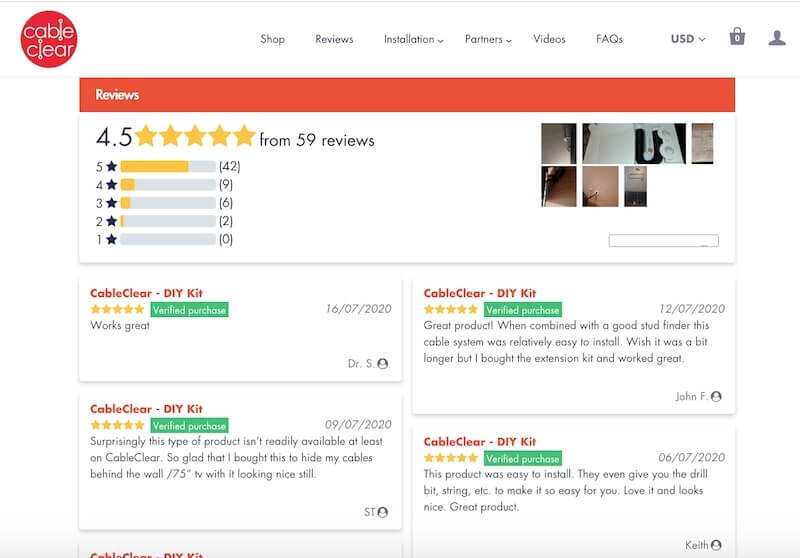Click Verified purchase badge on John F. review
This screenshot has width=800, height=558.
tap(523, 310)
